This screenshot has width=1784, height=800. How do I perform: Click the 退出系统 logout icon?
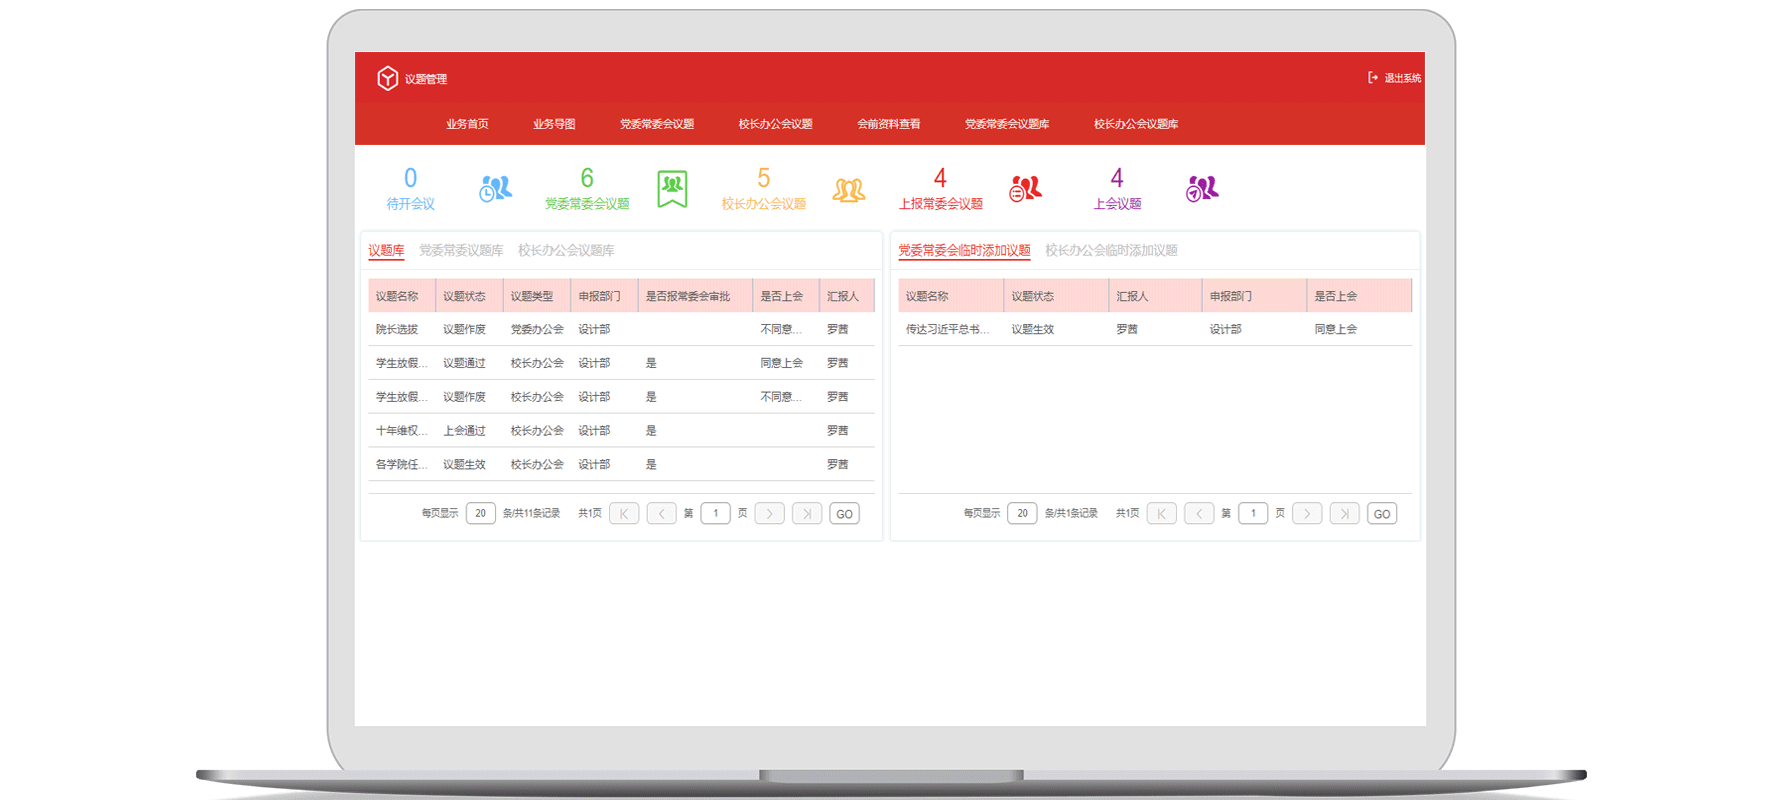(x=1373, y=78)
